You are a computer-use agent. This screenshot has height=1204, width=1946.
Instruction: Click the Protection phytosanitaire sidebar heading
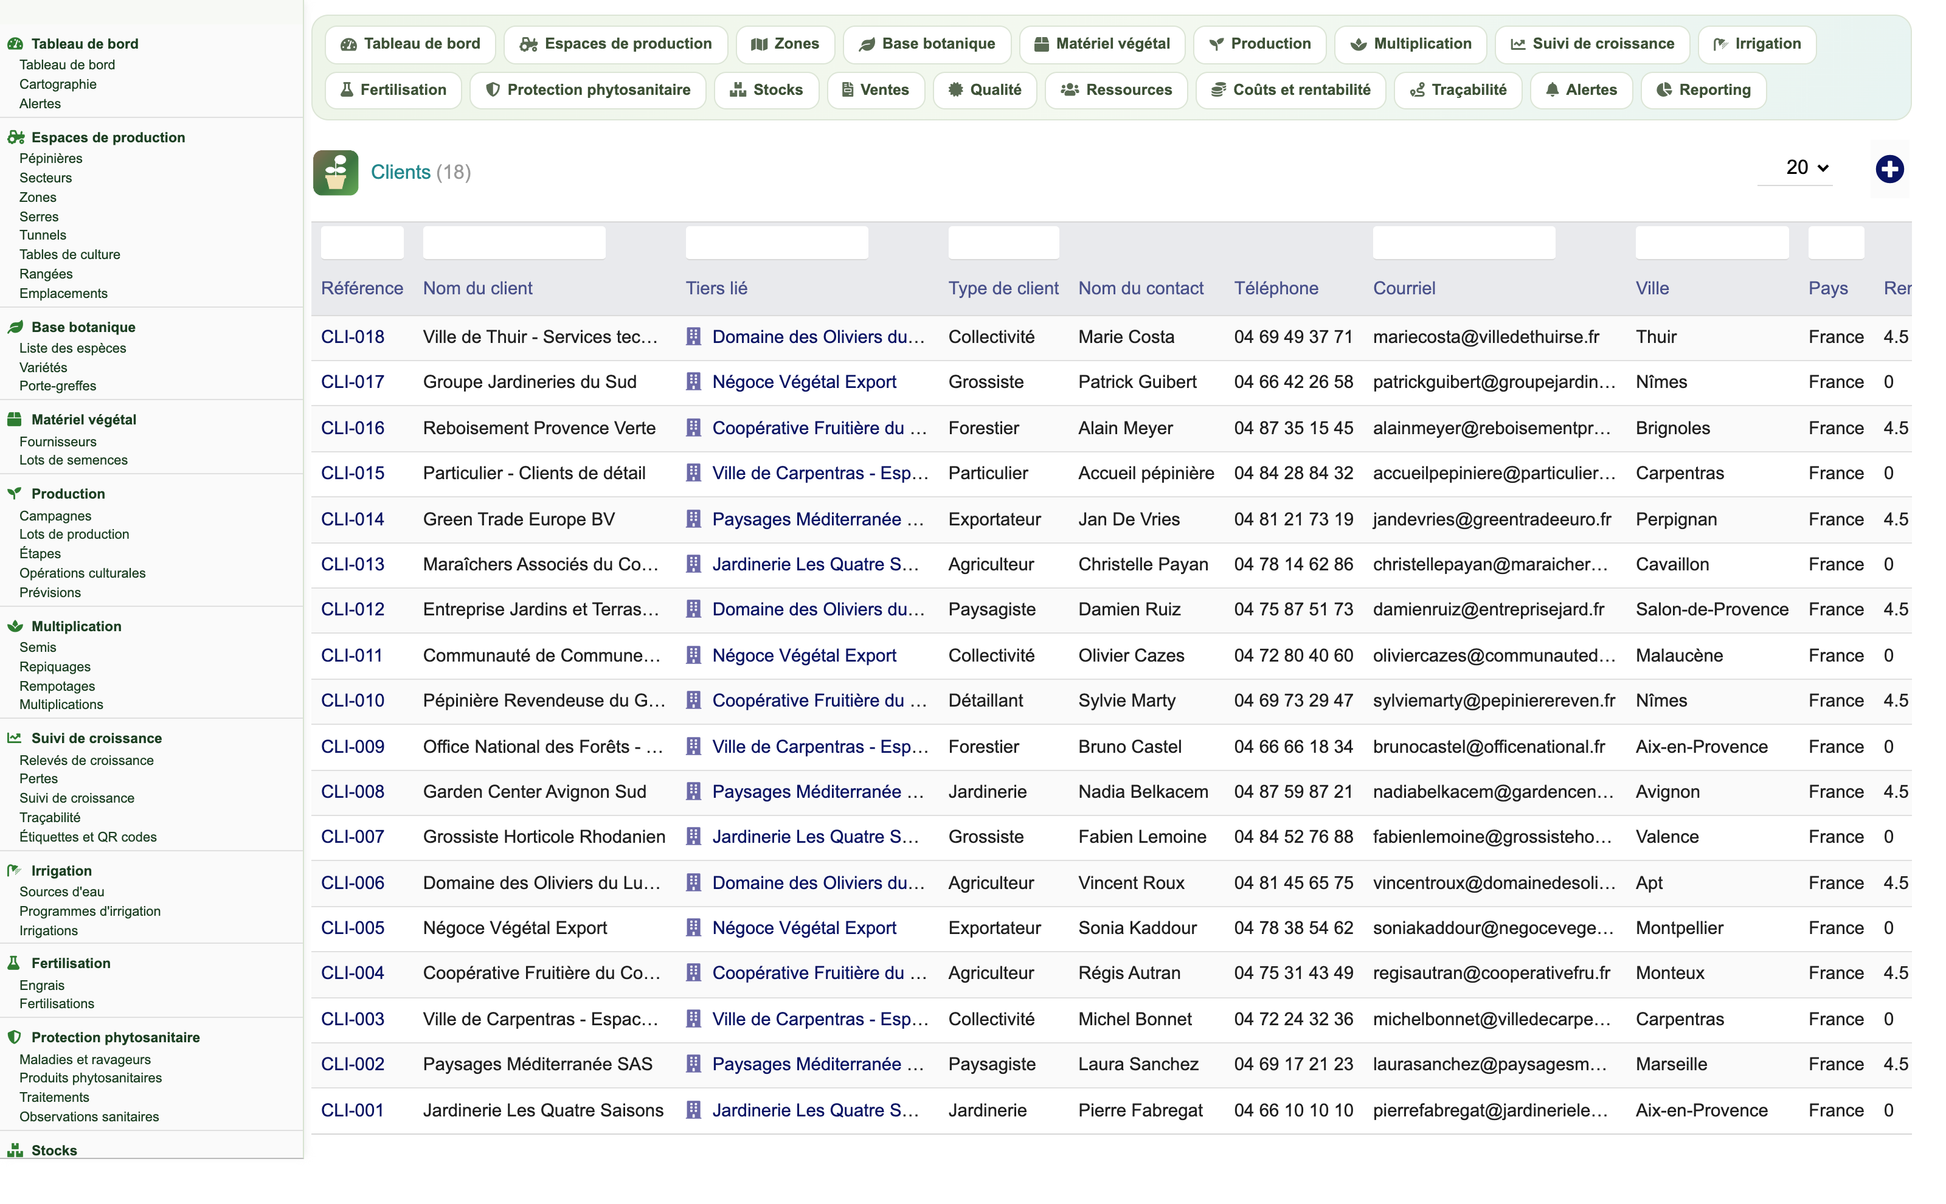click(115, 1037)
